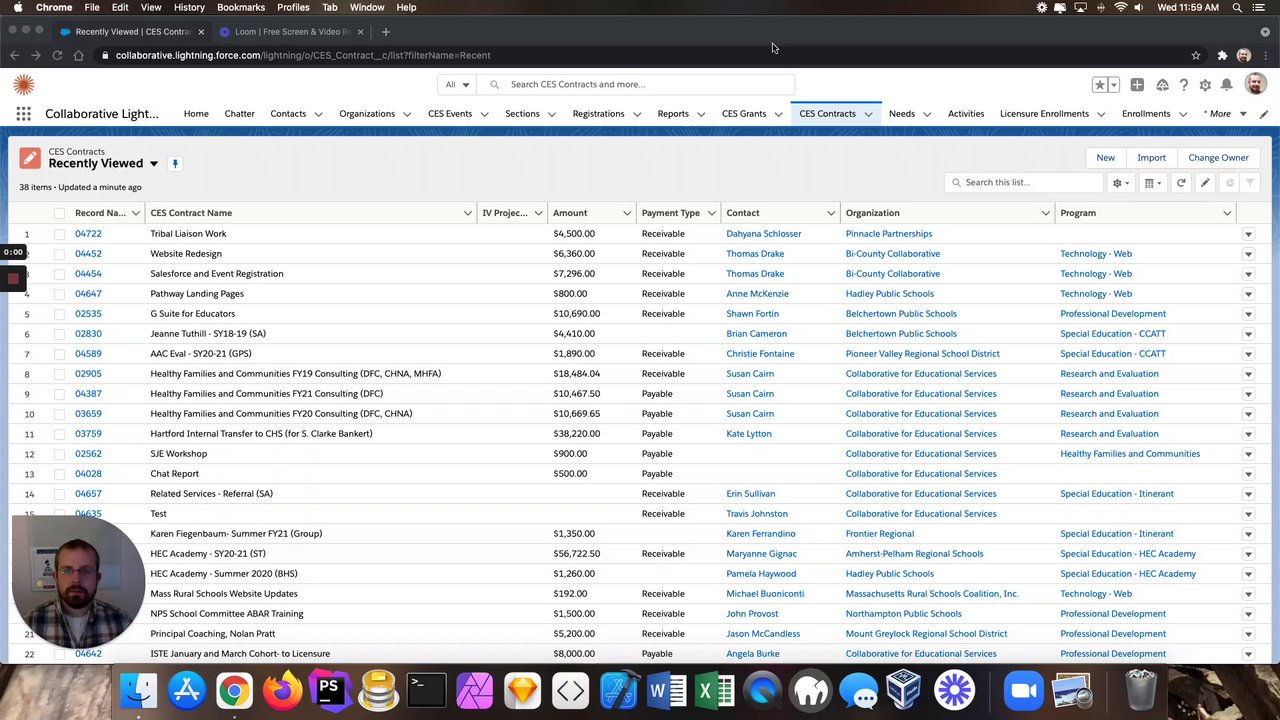Screen dimensions: 1280x720
Task: Select the checkbox for record 02535
Action: (59, 314)
